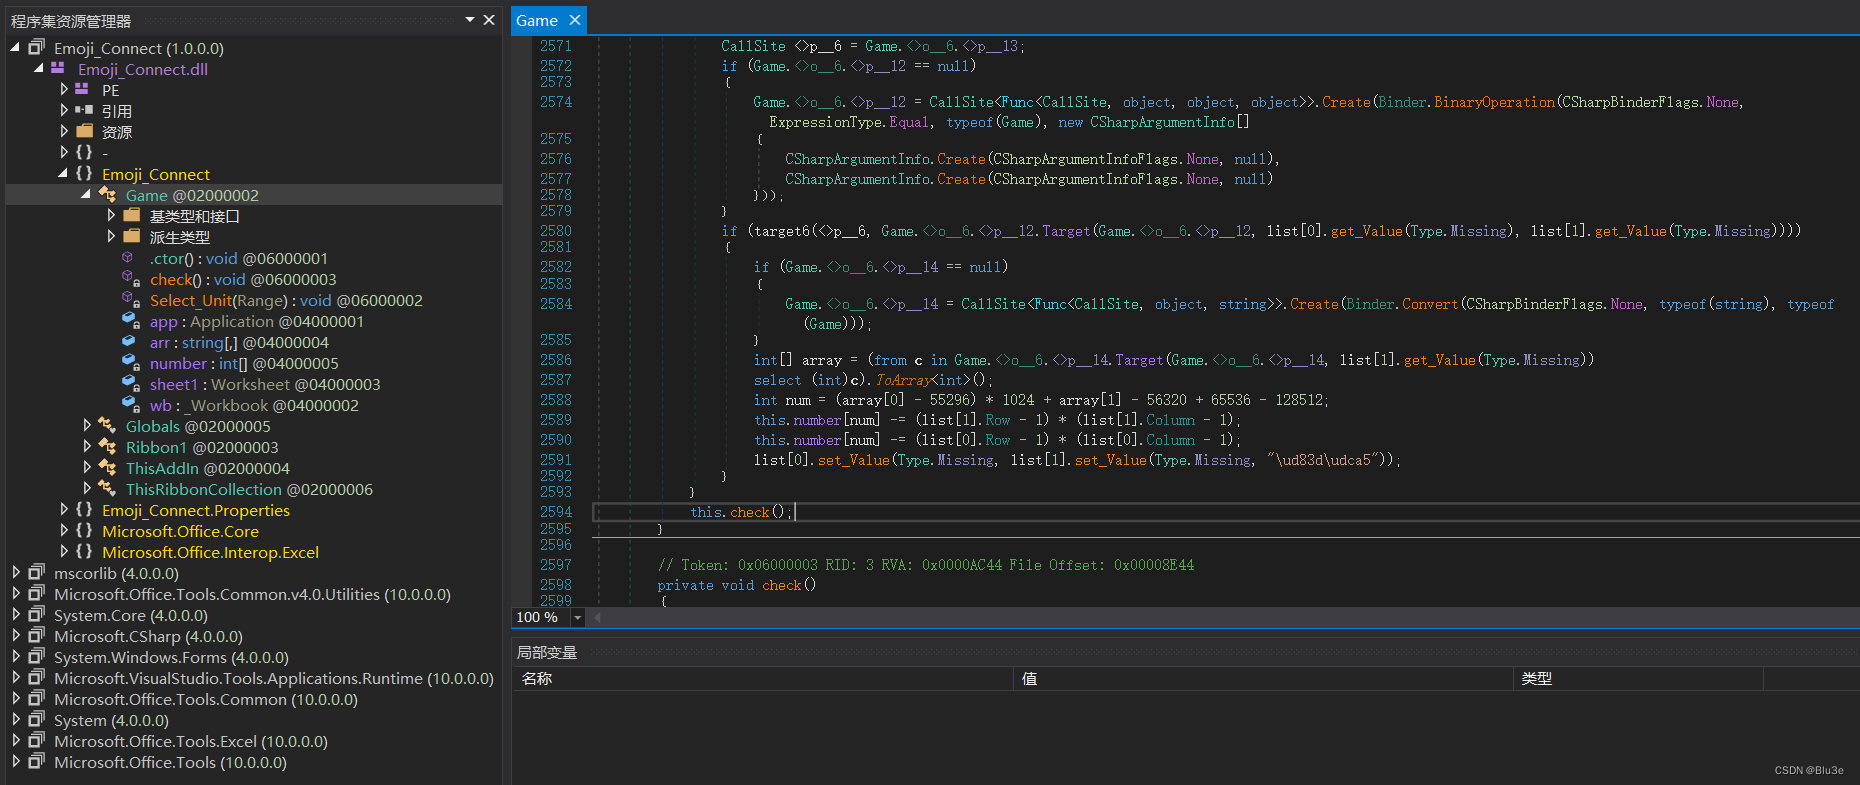This screenshot has width=1860, height=785.
Task: Click the number field icon
Action: (x=130, y=362)
